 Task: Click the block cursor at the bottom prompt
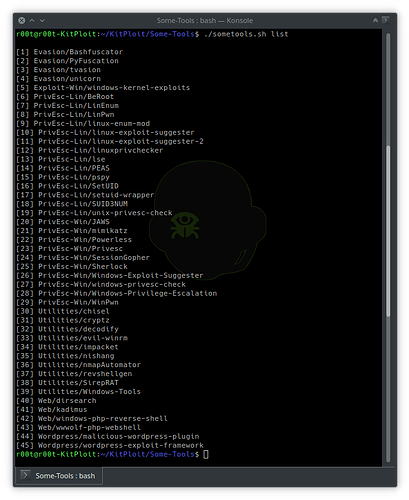(x=206, y=454)
